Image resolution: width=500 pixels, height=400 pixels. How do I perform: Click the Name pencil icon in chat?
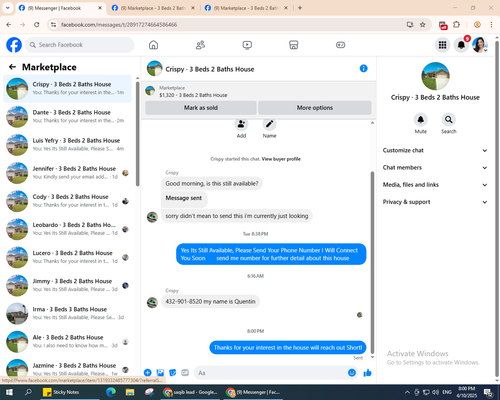[x=269, y=125]
